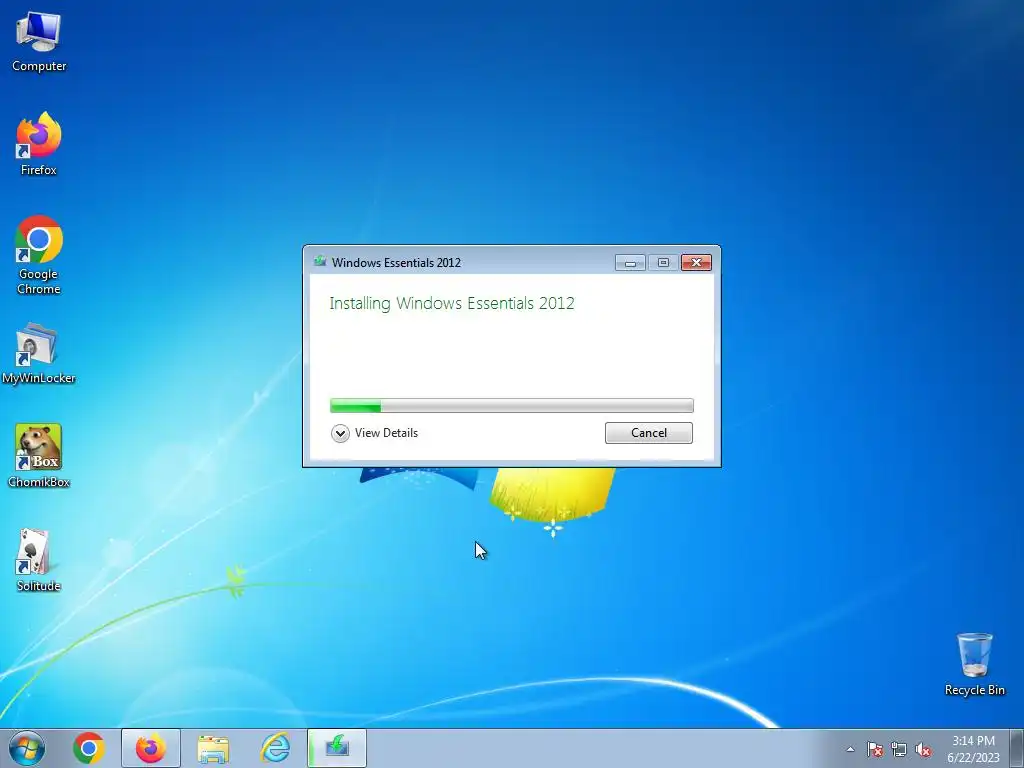Select the Recycle Bin icon
Image resolution: width=1024 pixels, height=768 pixels.
tap(974, 664)
